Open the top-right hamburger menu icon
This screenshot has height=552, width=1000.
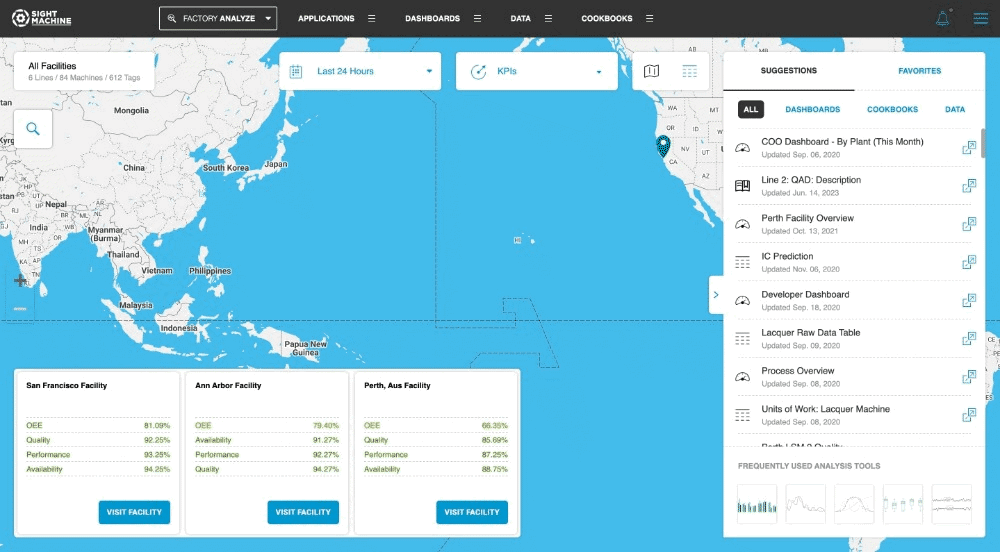coord(980,18)
